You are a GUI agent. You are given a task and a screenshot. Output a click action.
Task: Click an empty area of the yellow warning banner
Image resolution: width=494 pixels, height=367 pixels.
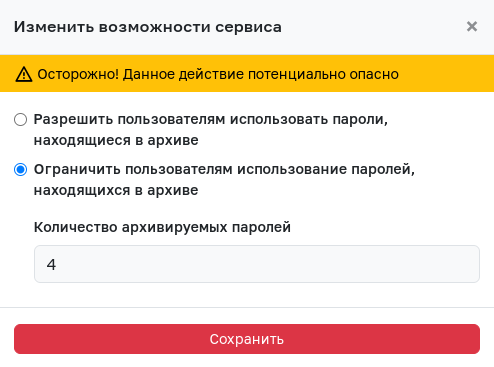point(447,74)
